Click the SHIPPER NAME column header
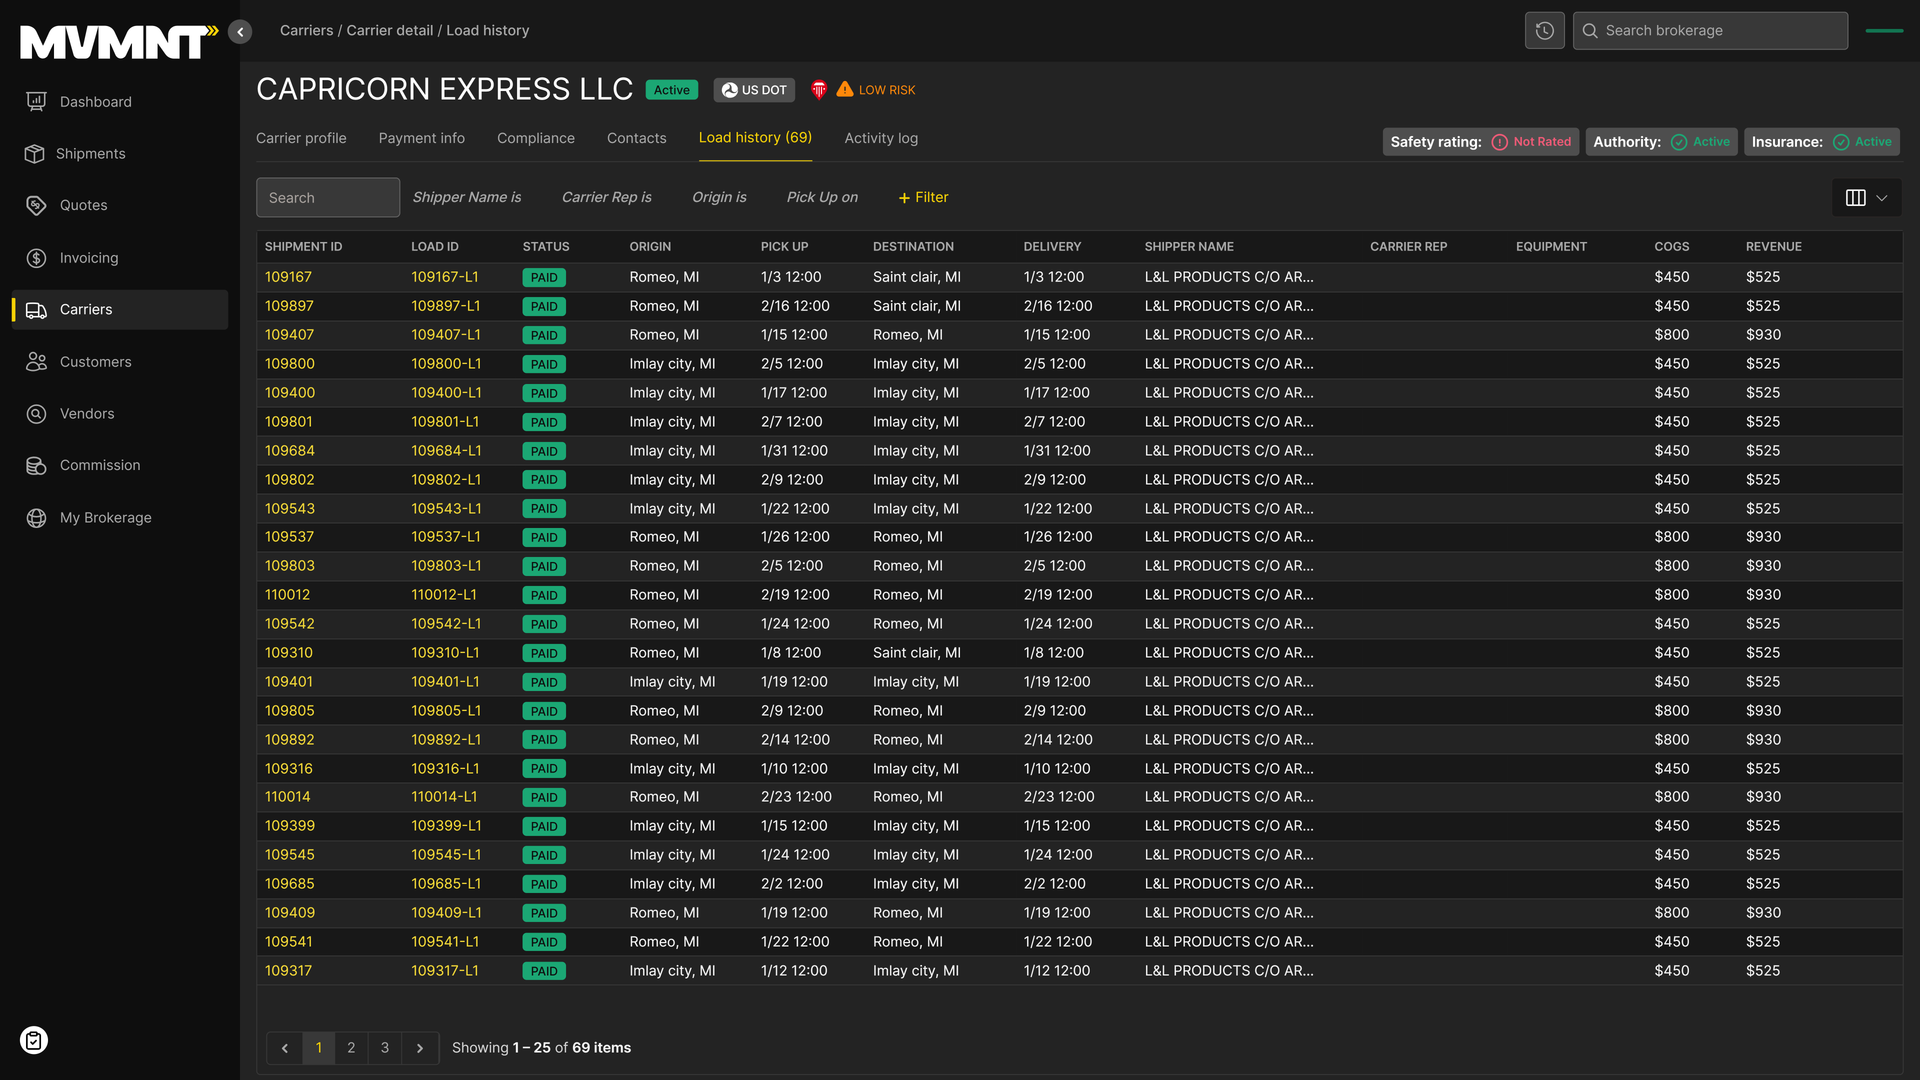The image size is (1920, 1080). click(x=1189, y=246)
